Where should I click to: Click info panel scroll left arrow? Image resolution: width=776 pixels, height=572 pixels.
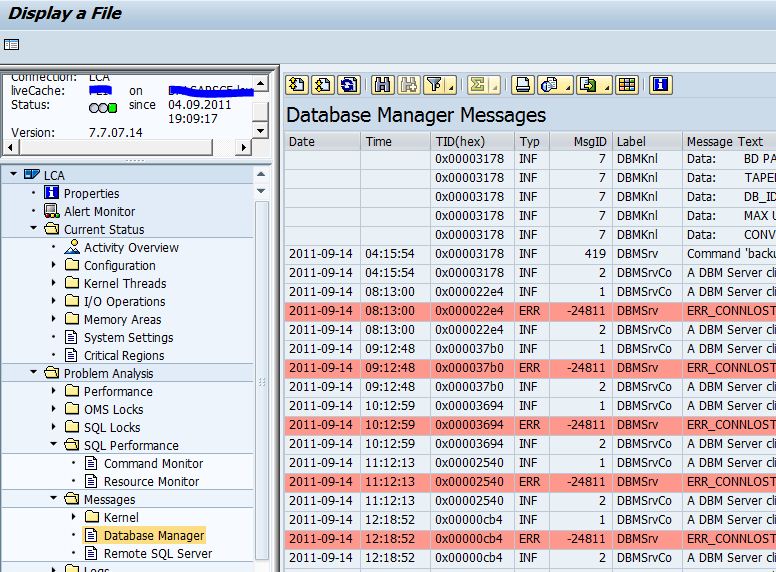pyautogui.click(x=11, y=147)
